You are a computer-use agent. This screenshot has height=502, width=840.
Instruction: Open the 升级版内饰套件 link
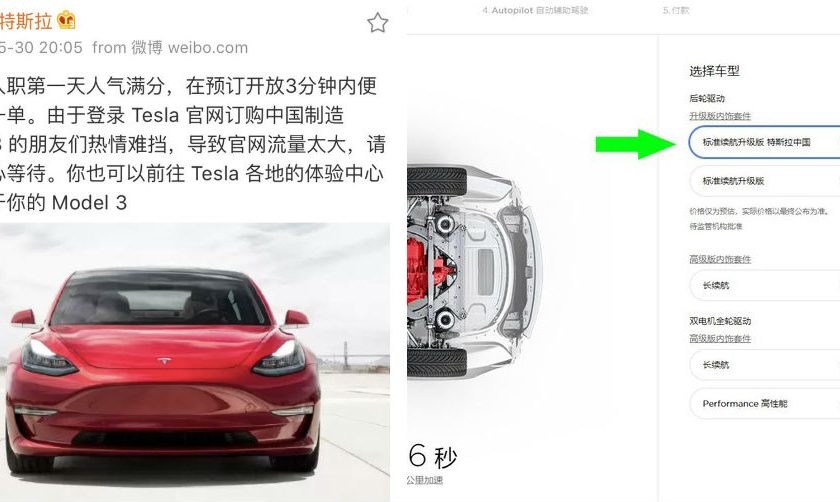(720, 116)
